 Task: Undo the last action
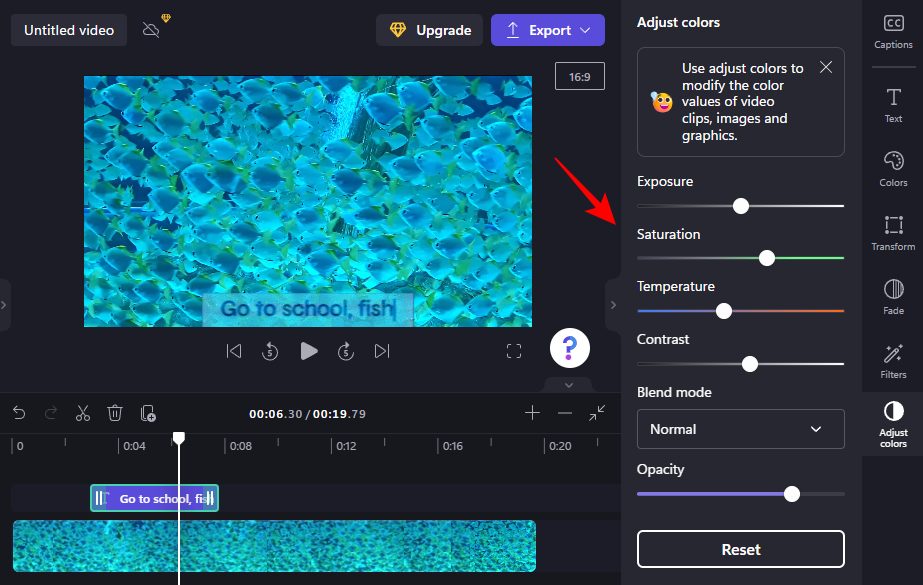19,413
